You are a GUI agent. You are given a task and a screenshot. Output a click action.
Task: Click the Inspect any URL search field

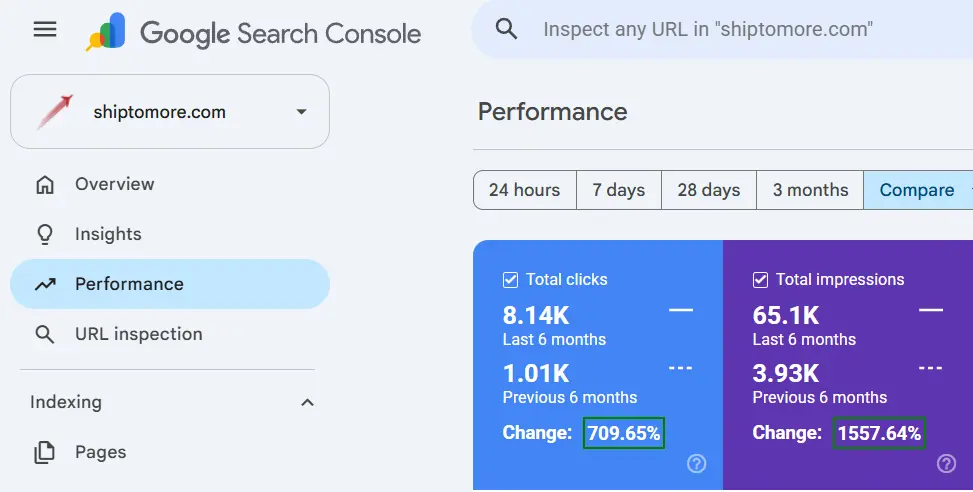[722, 29]
